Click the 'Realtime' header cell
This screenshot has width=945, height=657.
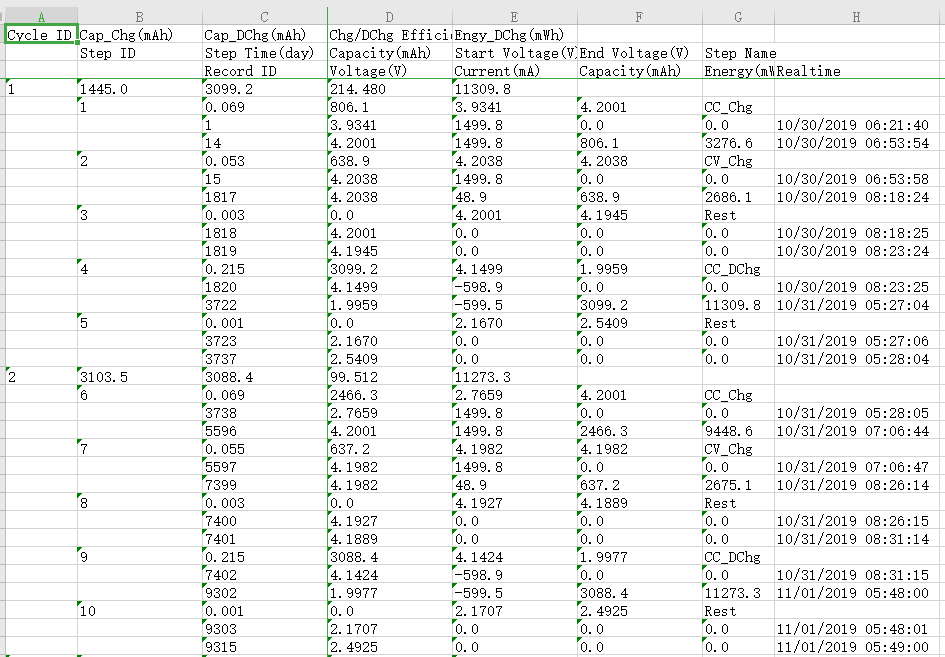[856, 71]
